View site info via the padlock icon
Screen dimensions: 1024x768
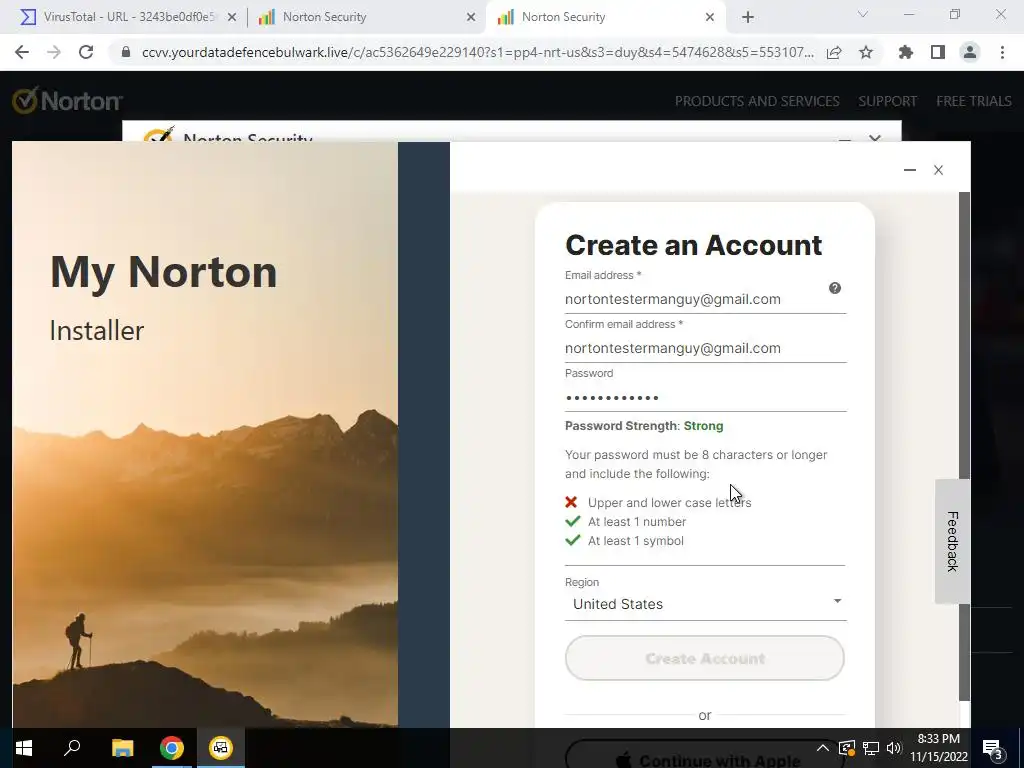(126, 52)
